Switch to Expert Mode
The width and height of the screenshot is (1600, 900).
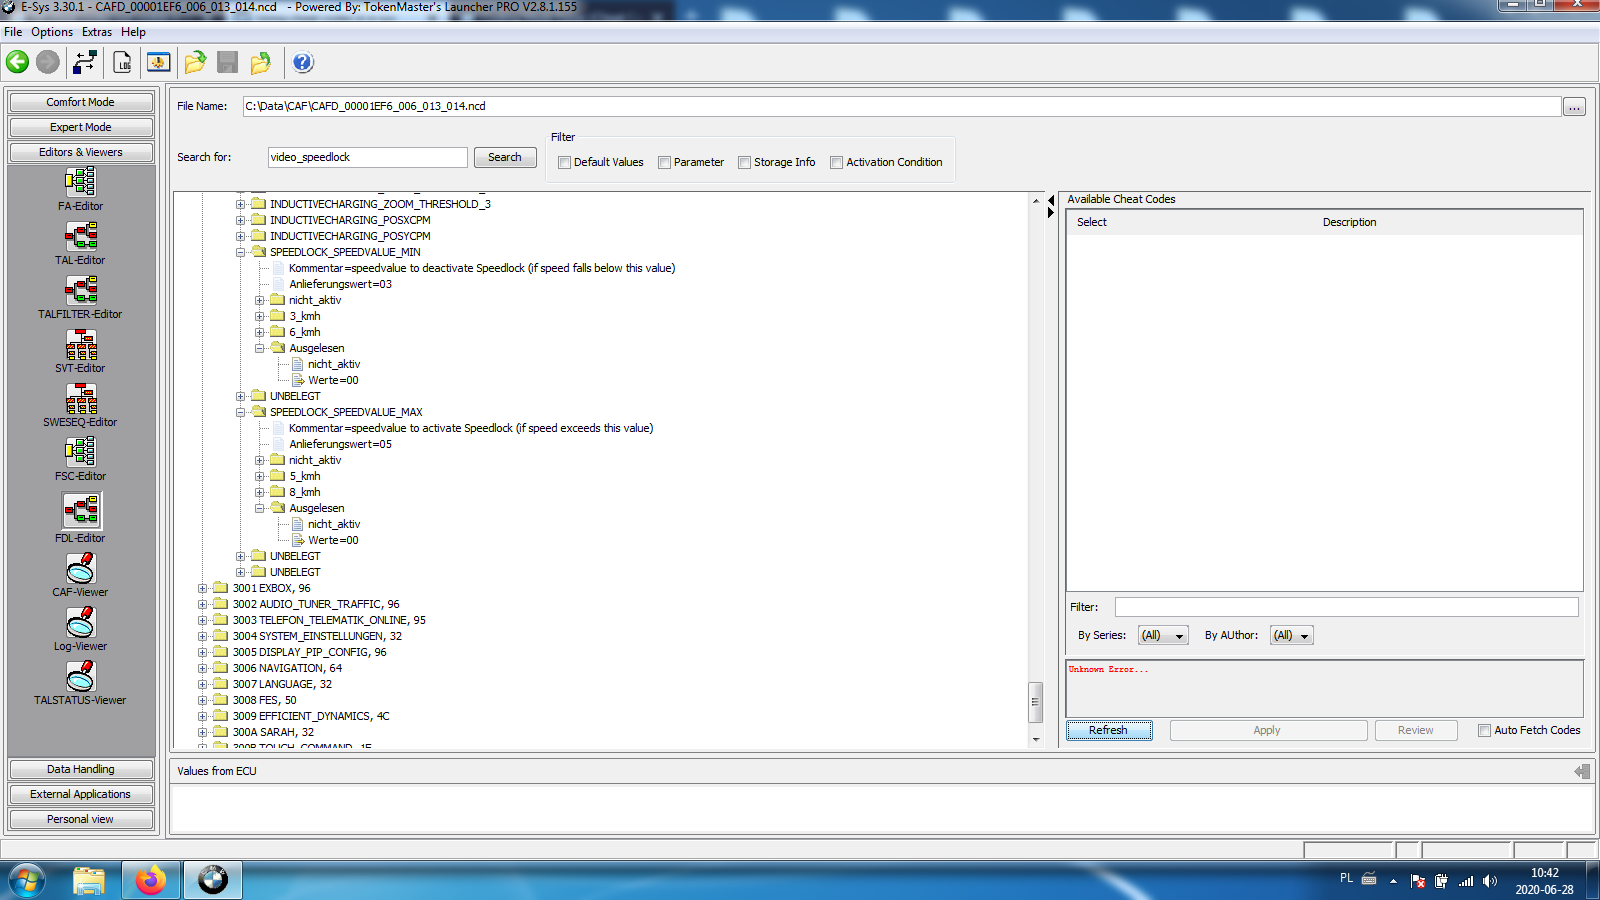(x=81, y=127)
